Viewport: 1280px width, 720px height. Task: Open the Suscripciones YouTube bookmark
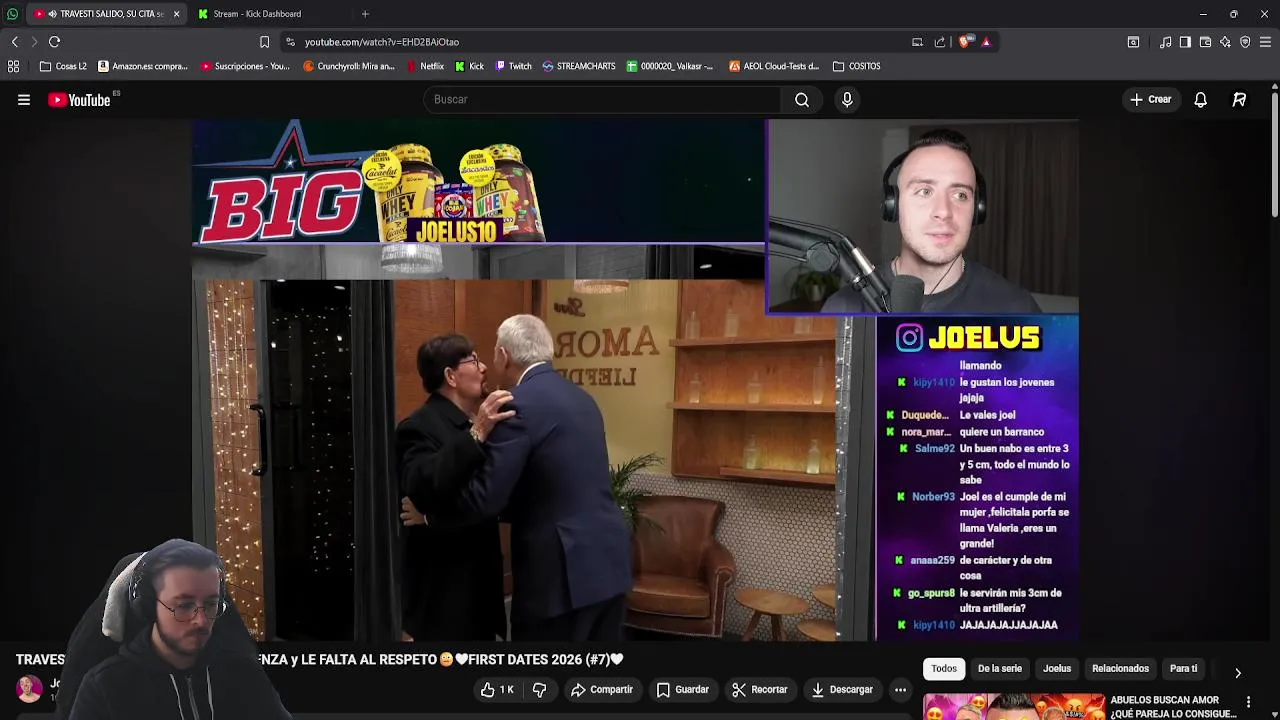[x=245, y=66]
